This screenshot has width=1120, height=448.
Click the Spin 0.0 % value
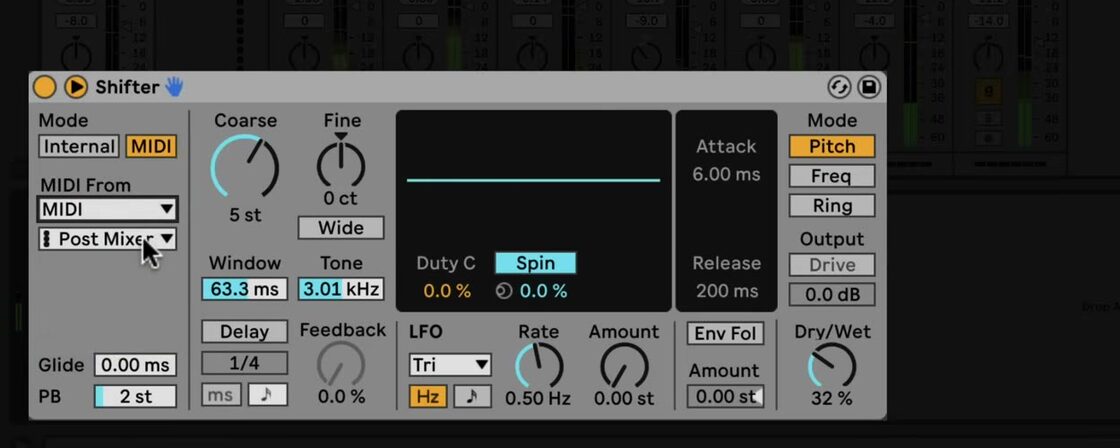click(543, 291)
